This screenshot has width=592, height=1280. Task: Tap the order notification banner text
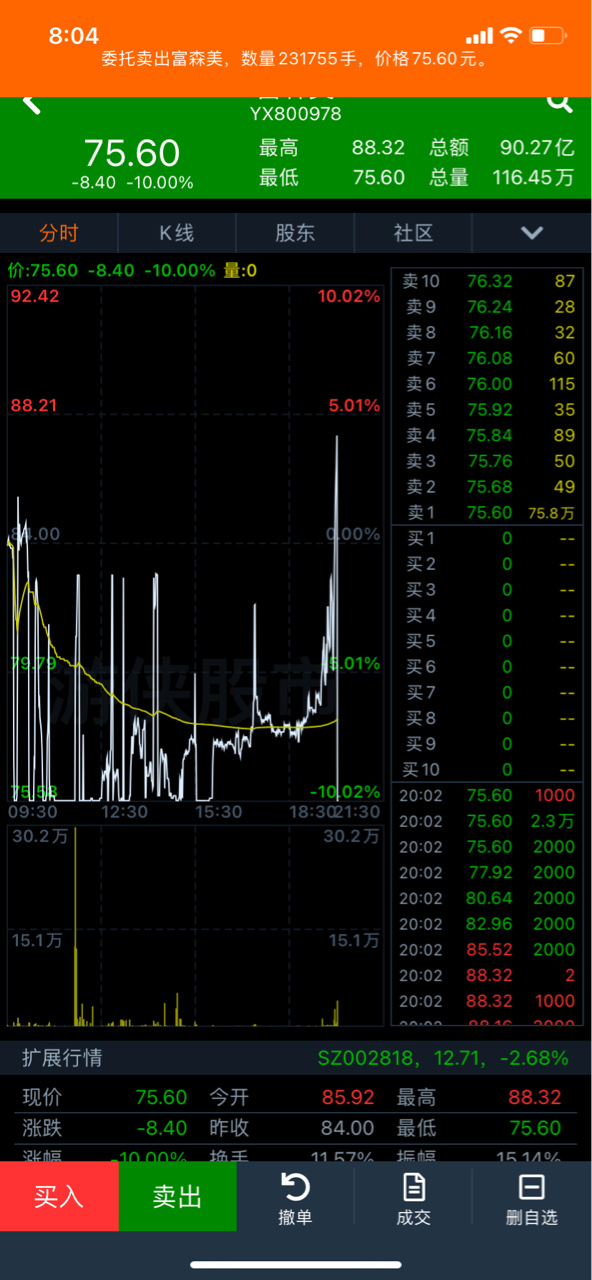pyautogui.click(x=296, y=59)
